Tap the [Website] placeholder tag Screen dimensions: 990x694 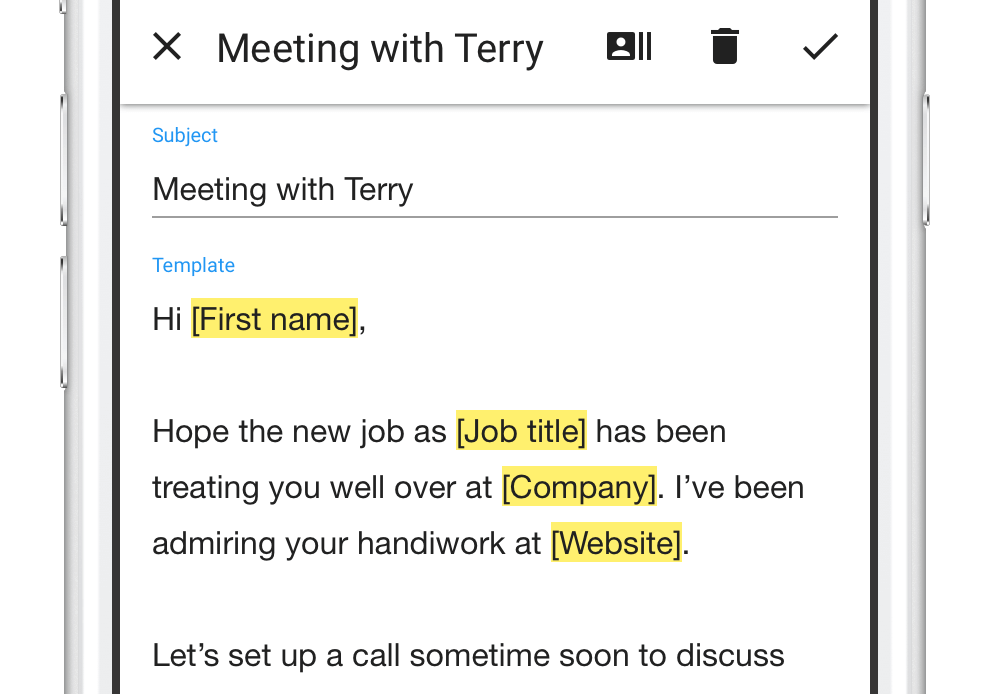[616, 543]
